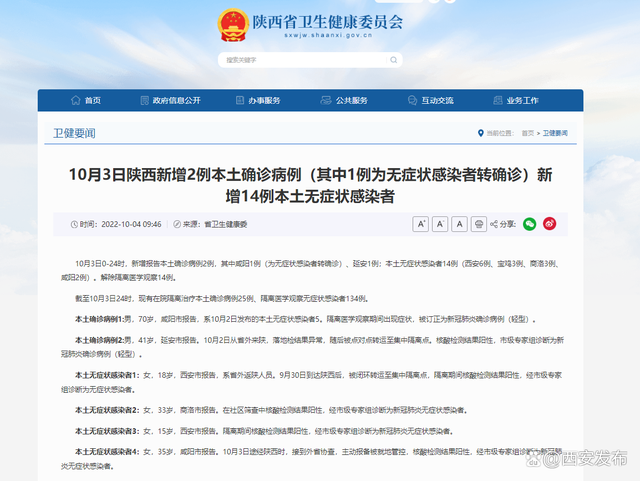Click the 卫健要闻 breadcrumb link
The width and height of the screenshot is (640, 481).
click(x=555, y=133)
